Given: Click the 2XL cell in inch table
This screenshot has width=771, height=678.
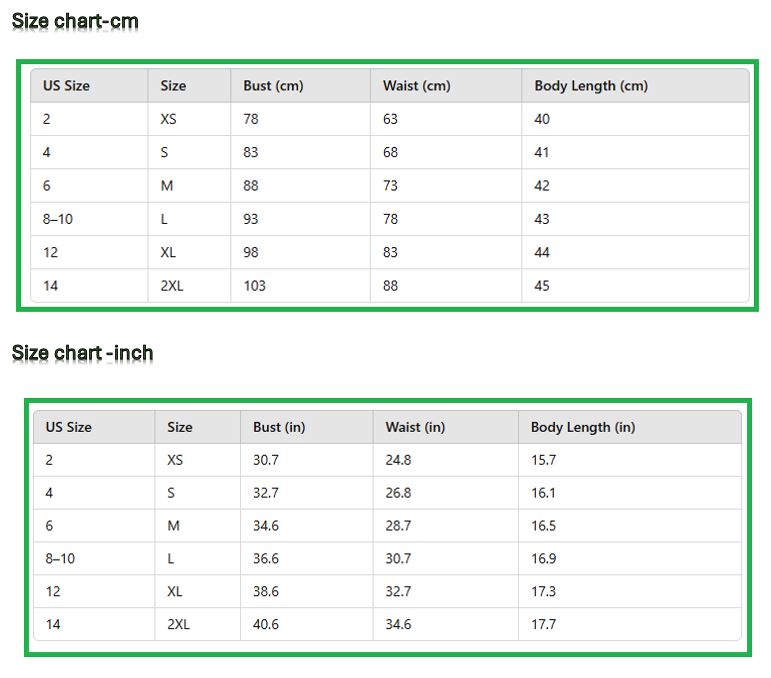Looking at the screenshot, I should pos(179,624).
